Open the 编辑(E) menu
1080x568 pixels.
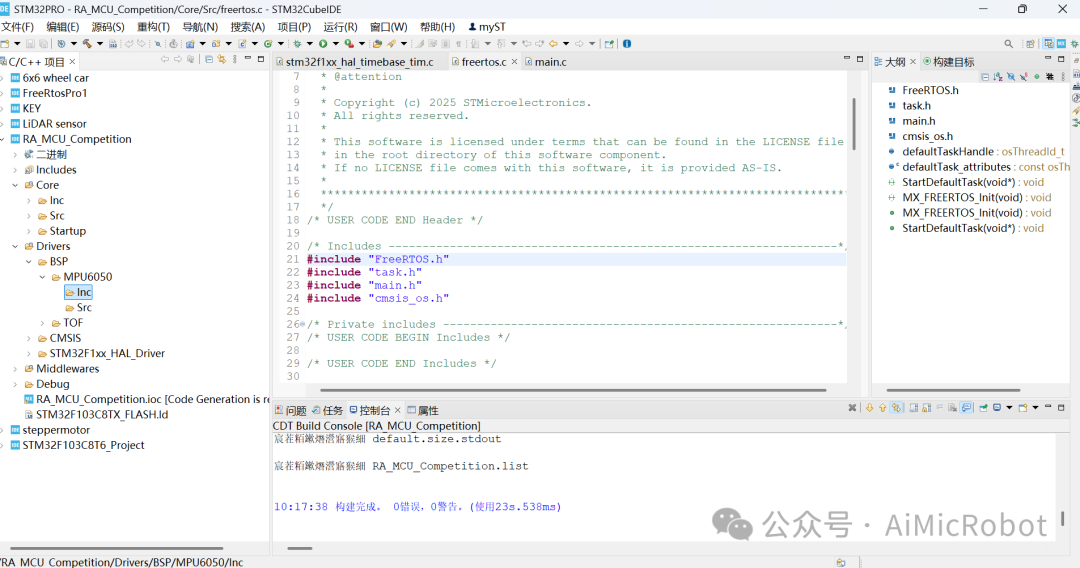(x=63, y=27)
